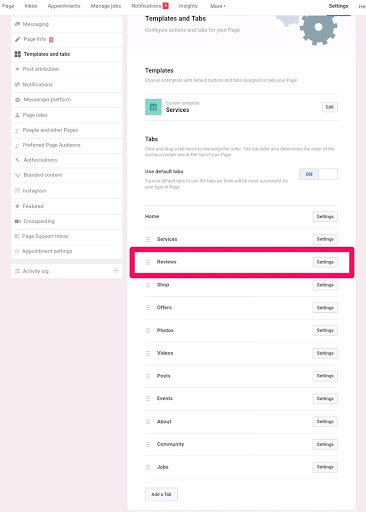Viewport: 366px width, 512px height.
Task: Toggle the Use default tabs switch
Action: pos(318,174)
